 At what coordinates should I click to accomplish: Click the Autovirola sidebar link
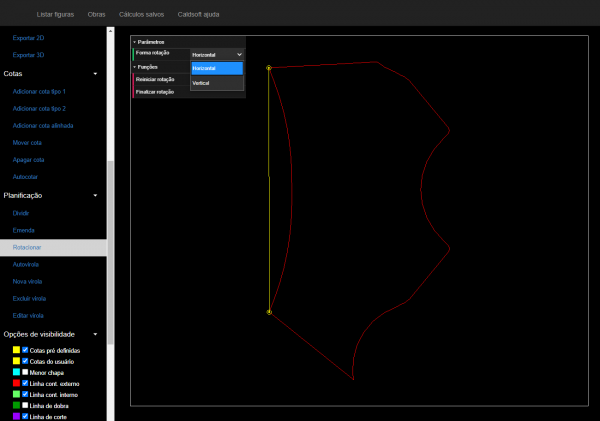point(26,264)
